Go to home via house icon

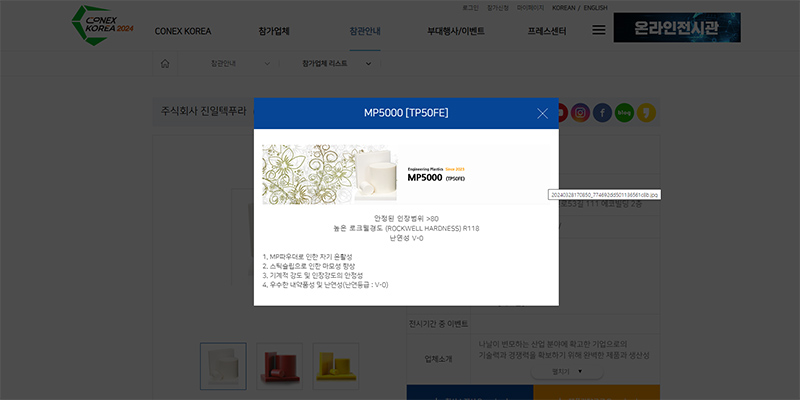165,64
